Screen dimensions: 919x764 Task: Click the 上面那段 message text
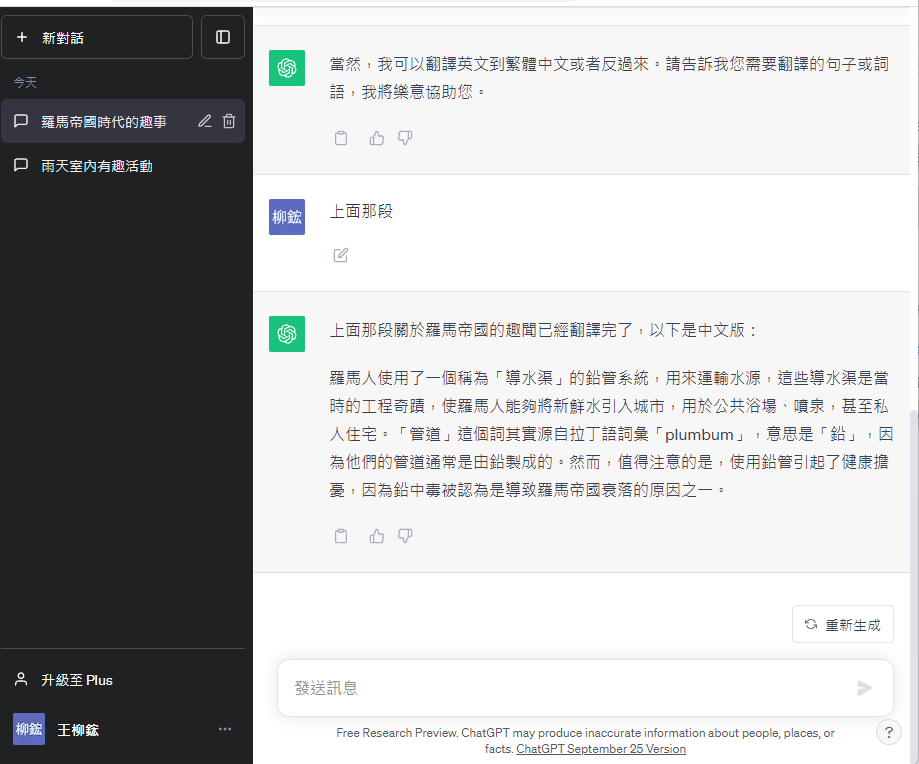click(x=361, y=211)
